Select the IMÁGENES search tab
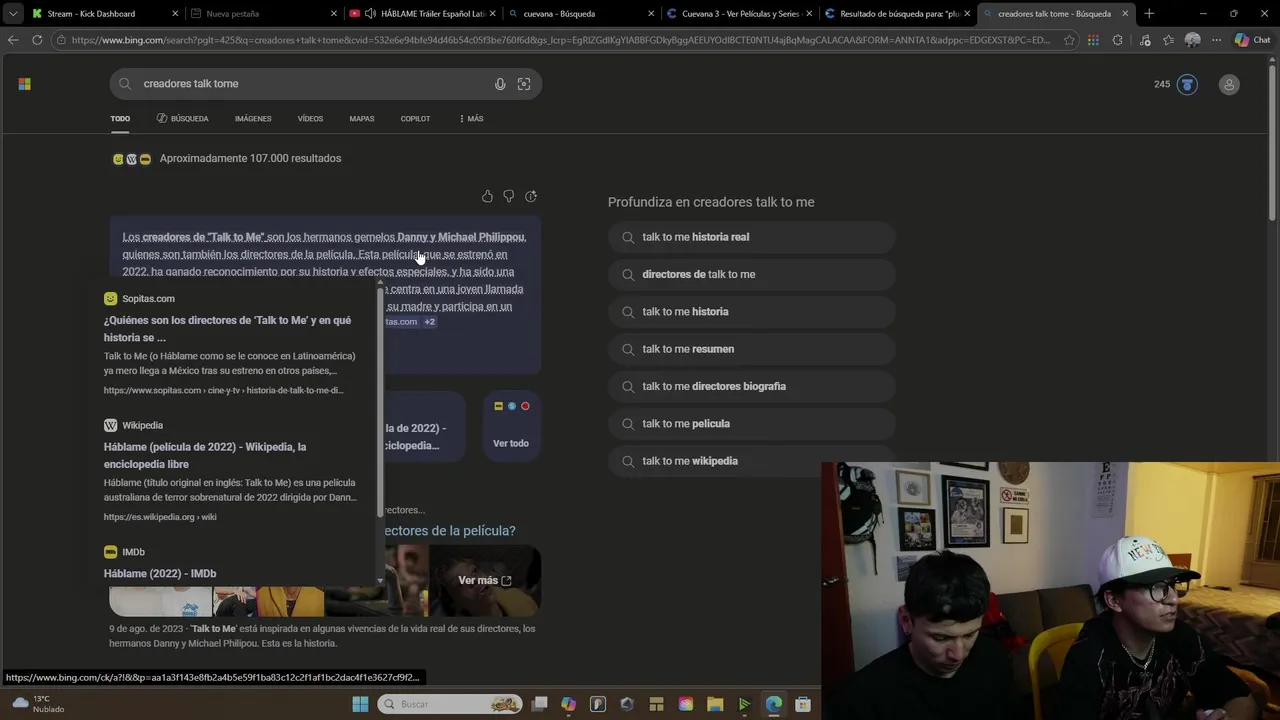Image resolution: width=1280 pixels, height=720 pixels. pyautogui.click(x=253, y=119)
